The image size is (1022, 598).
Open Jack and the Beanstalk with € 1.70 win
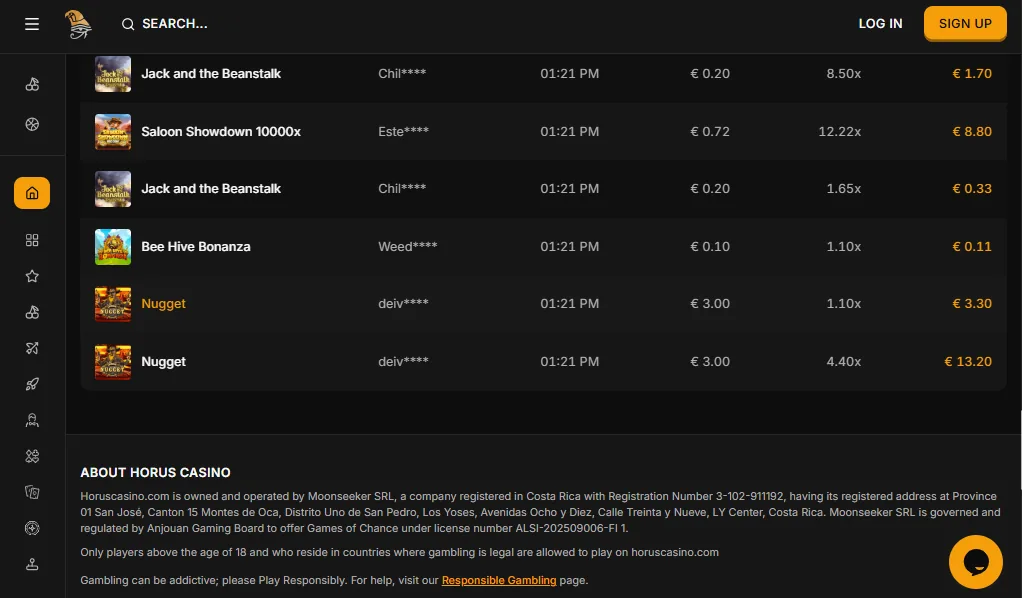(211, 74)
